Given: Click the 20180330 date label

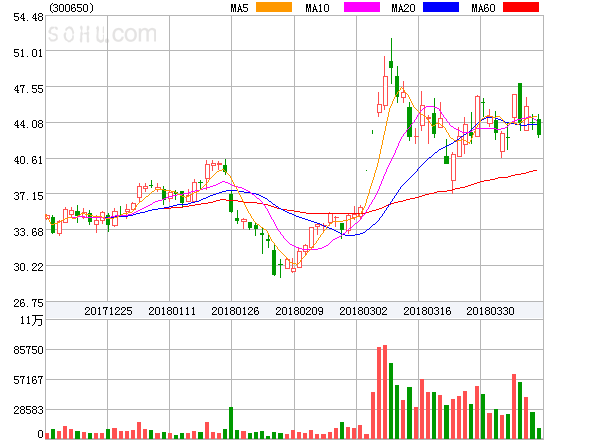Looking at the screenshot, I should (490, 311).
